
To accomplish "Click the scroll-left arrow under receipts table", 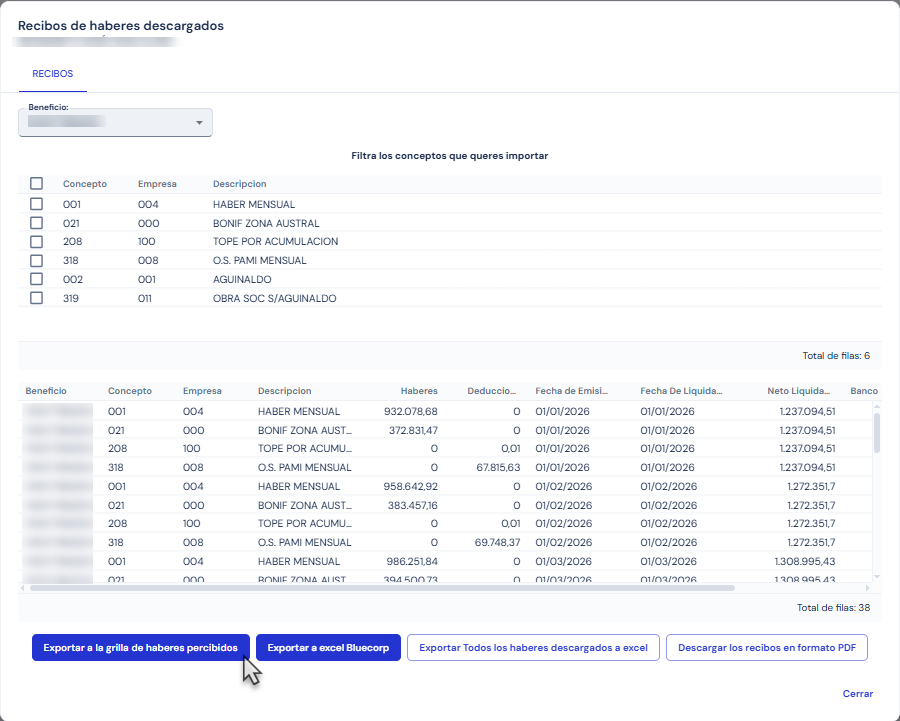I will 22,588.
